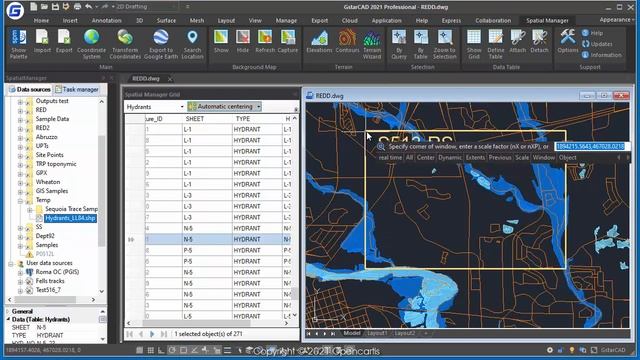
Task: Collapse the General properties section
Action: click(8, 311)
